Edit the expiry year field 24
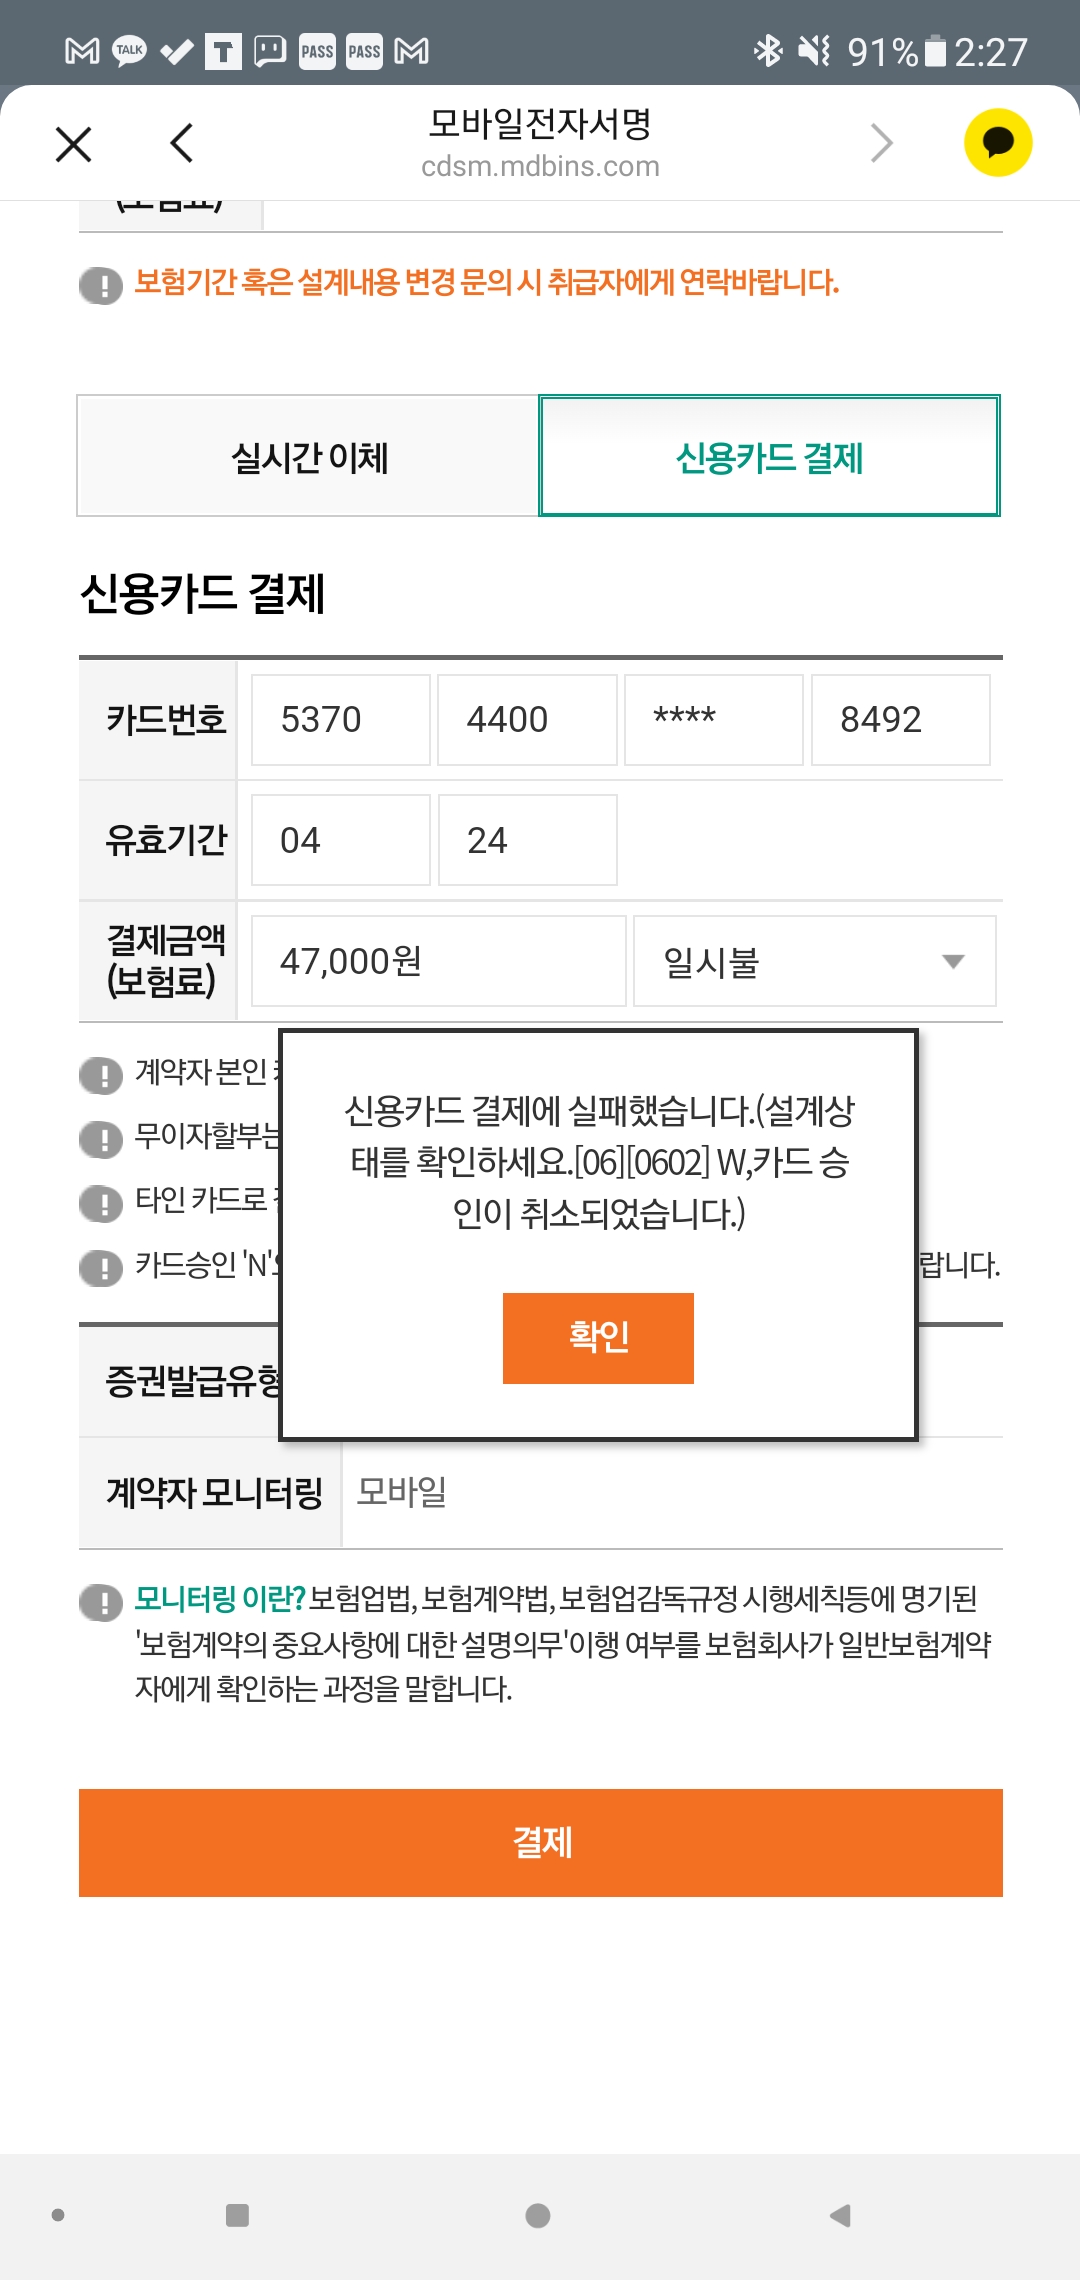This screenshot has height=2280, width=1080. click(x=527, y=840)
